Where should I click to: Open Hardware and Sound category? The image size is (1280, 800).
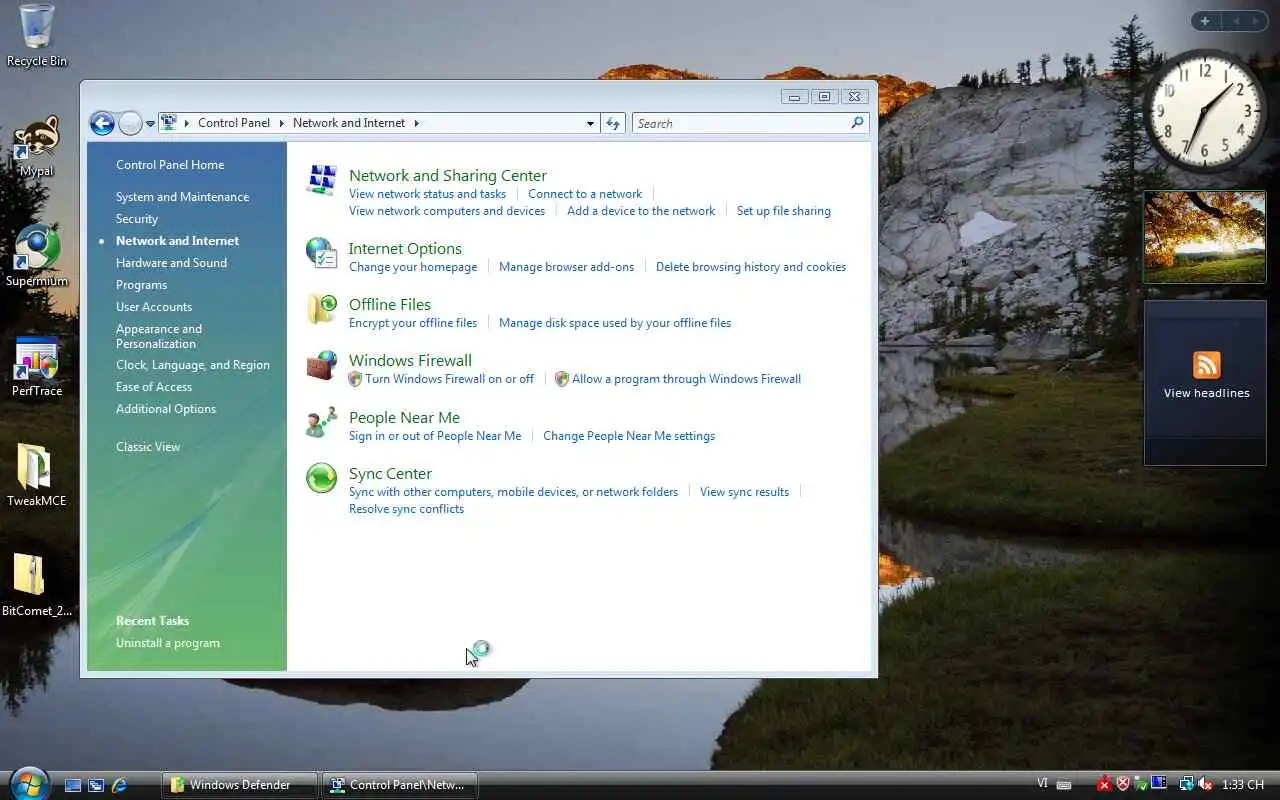[171, 263]
